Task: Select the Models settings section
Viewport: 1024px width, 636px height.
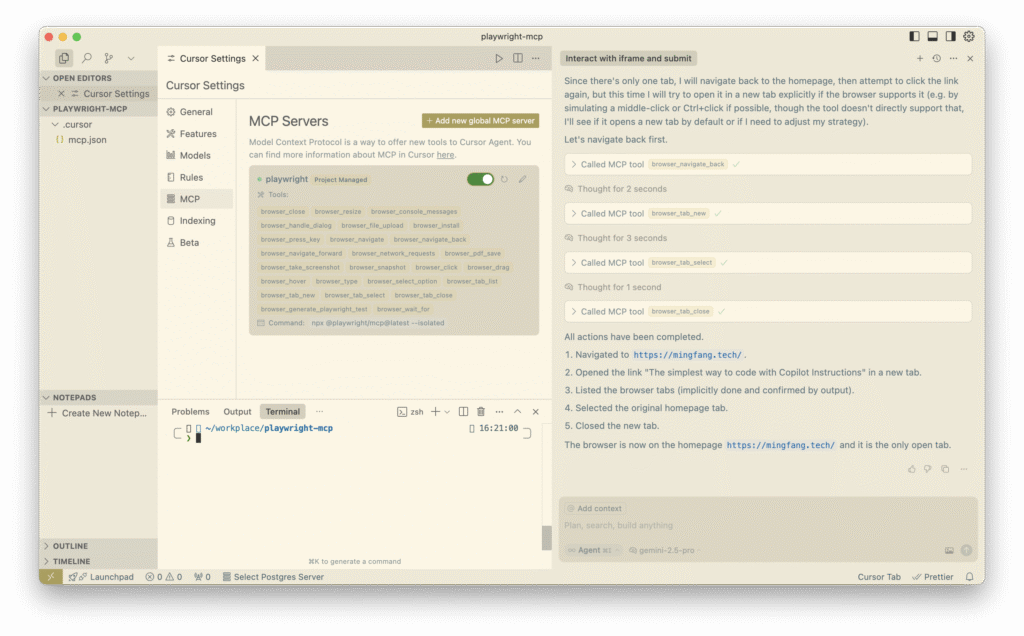Action: [x=195, y=155]
